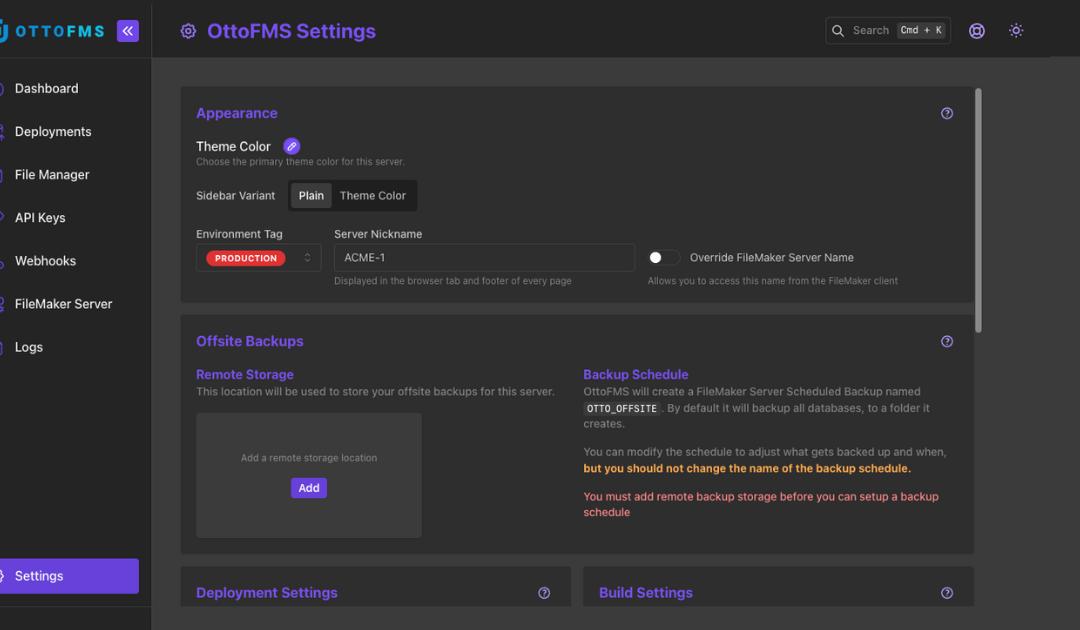1080x630 pixels.
Task: Click the Appearance section heading
Action: click(x=236, y=113)
